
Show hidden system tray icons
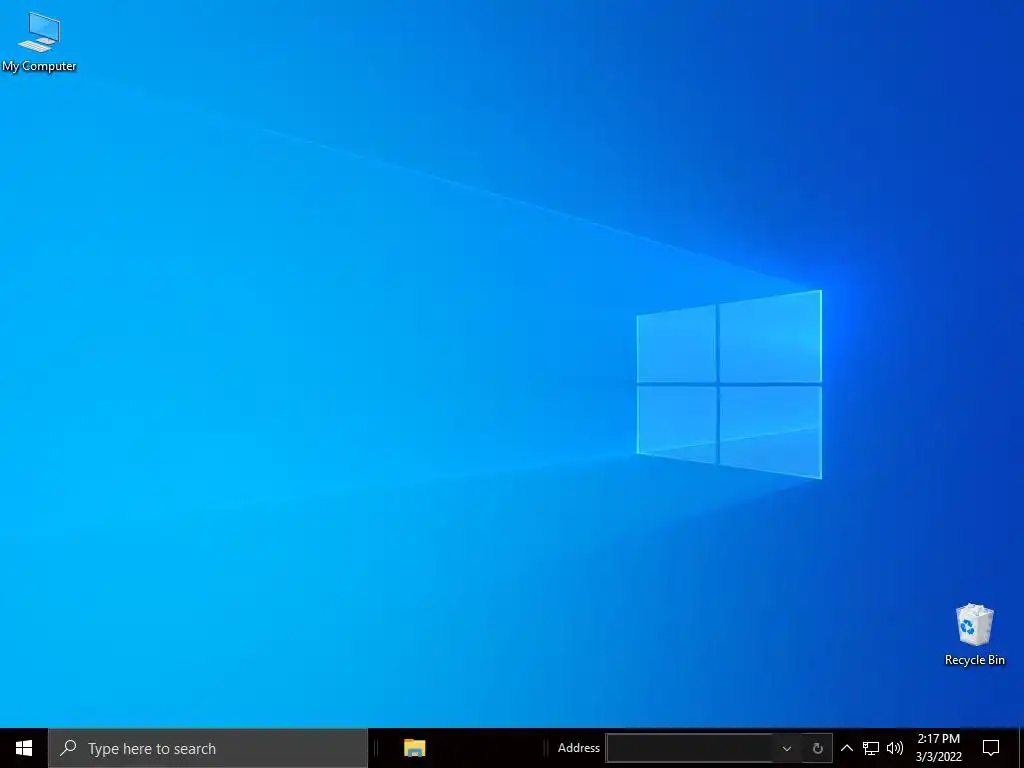coord(846,748)
